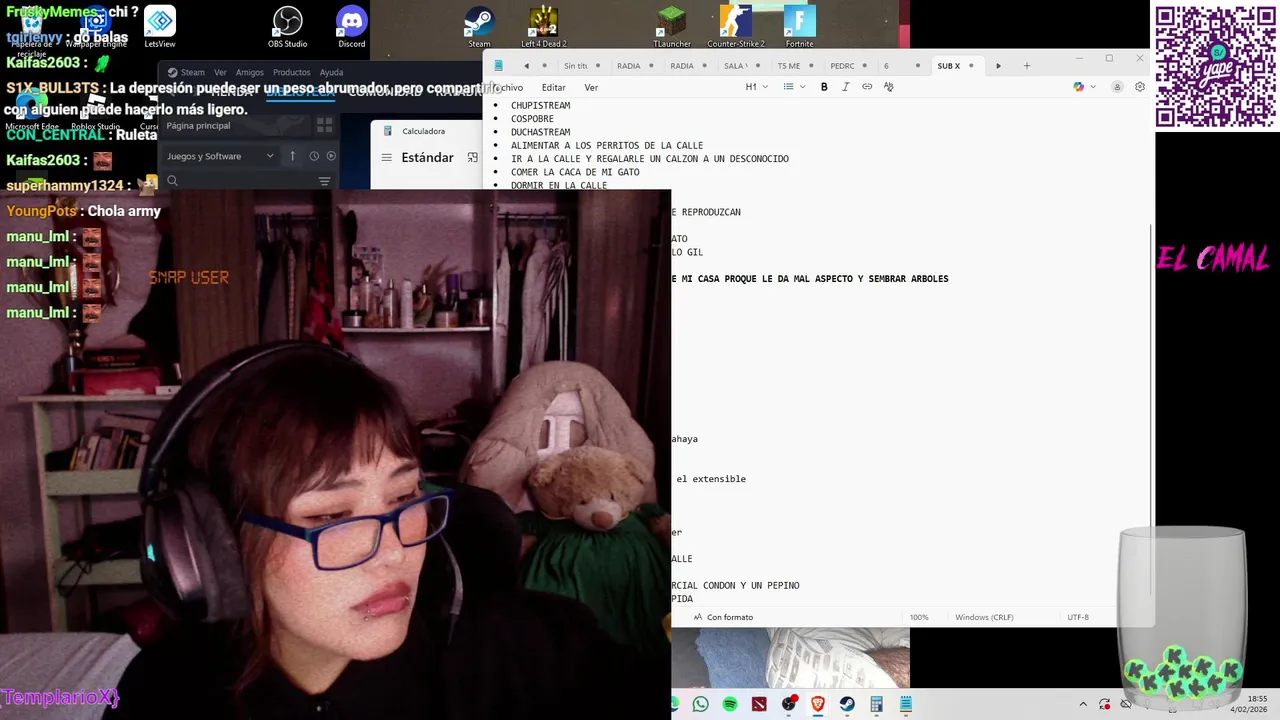Open the H1 heading dropdown
Image resolution: width=1280 pixels, height=720 pixels.
pyautogui.click(x=756, y=87)
